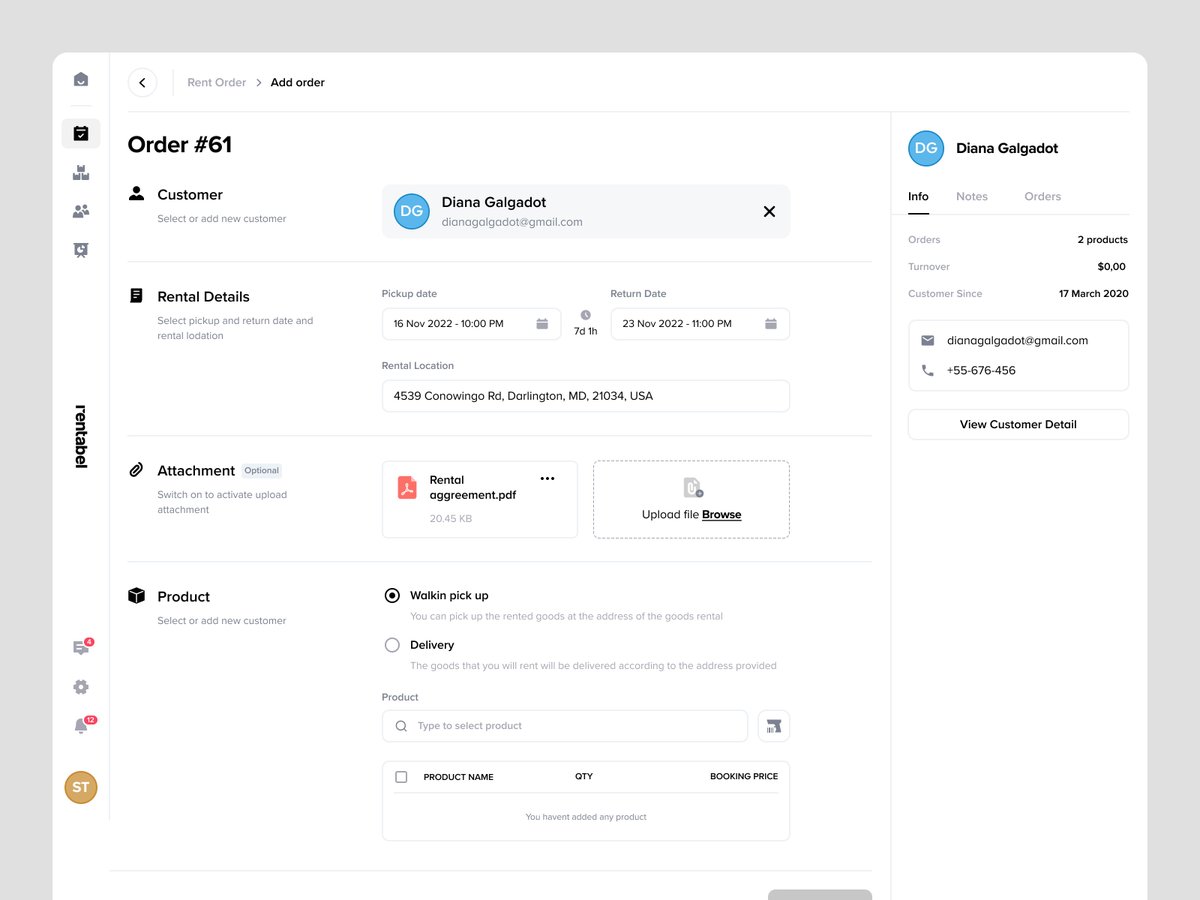
Task: Select Delivery radio option
Action: tap(392, 645)
